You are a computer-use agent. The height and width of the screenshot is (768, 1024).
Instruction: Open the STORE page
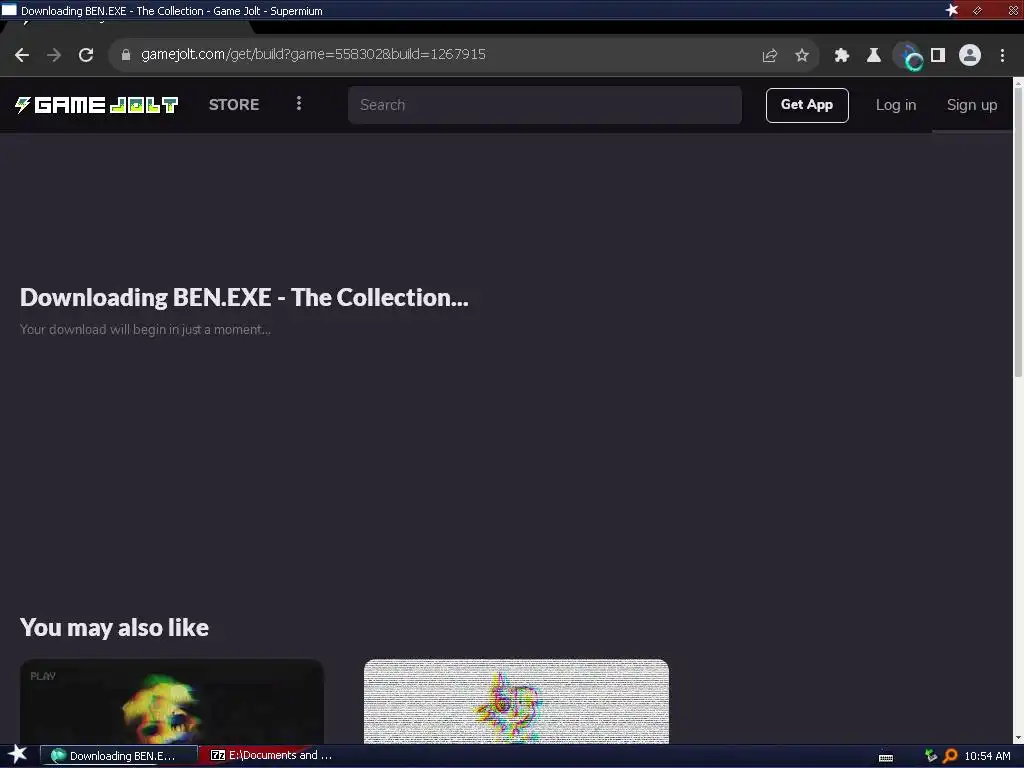point(234,104)
